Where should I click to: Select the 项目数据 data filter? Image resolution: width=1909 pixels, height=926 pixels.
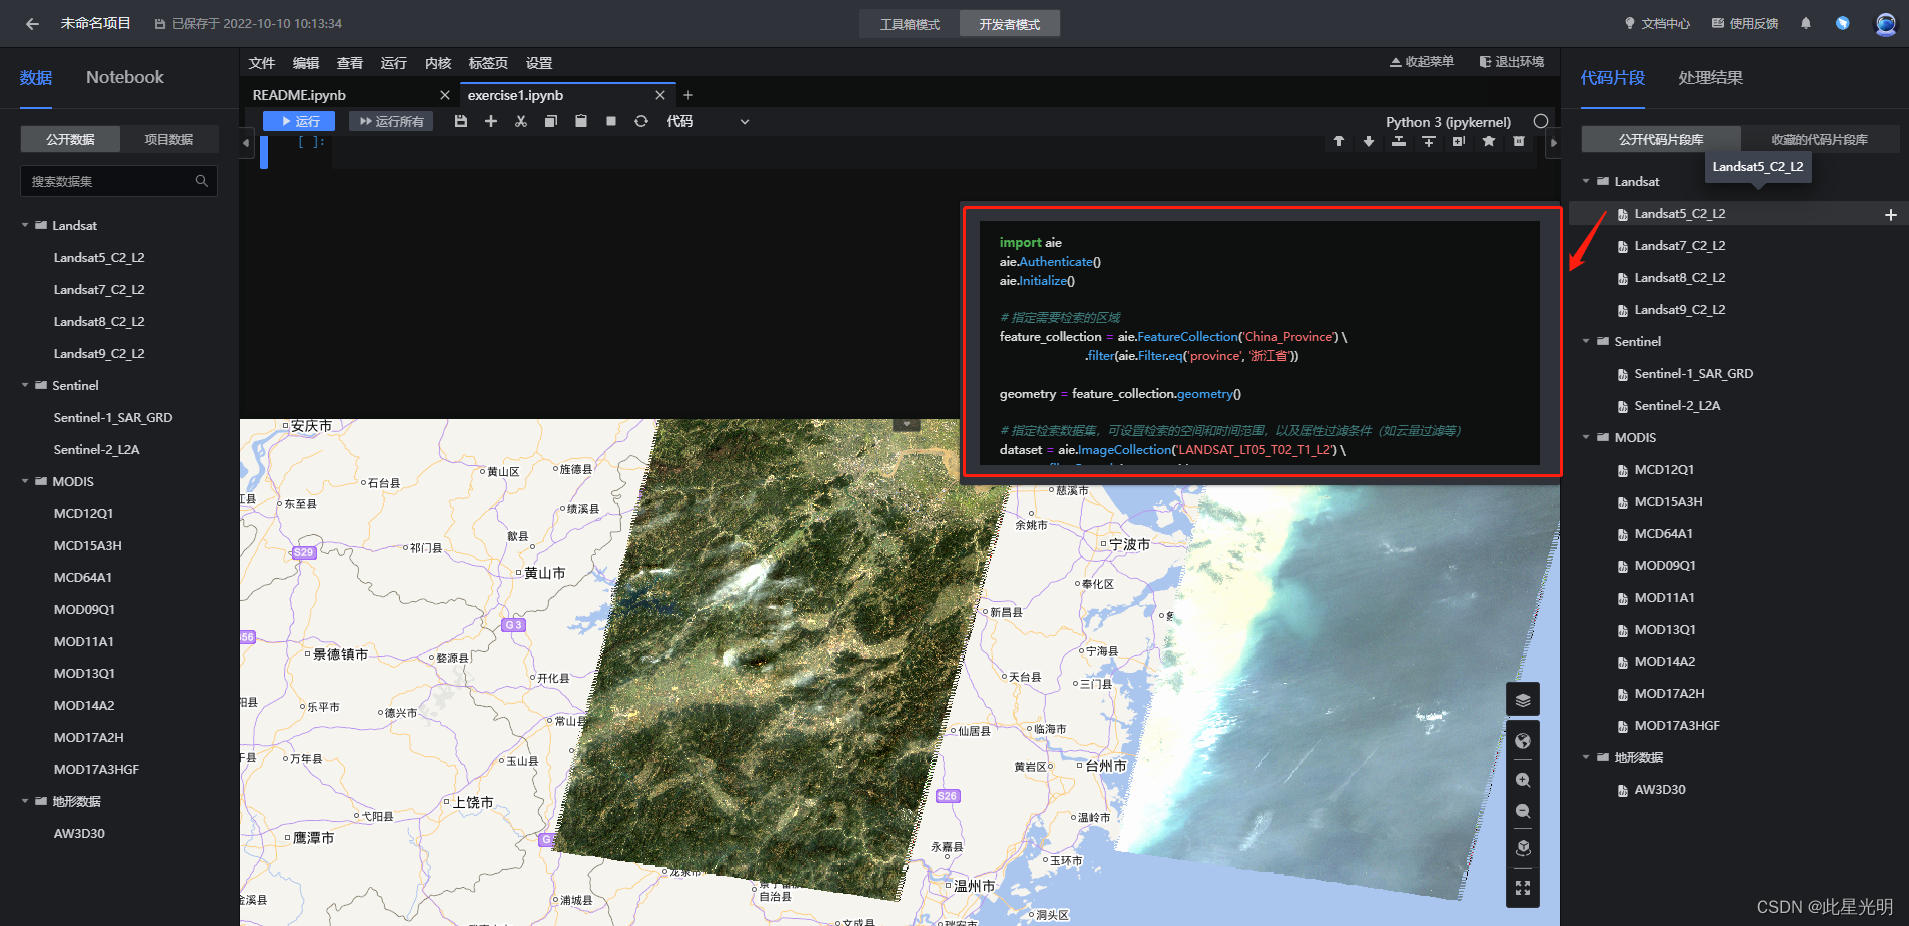168,139
